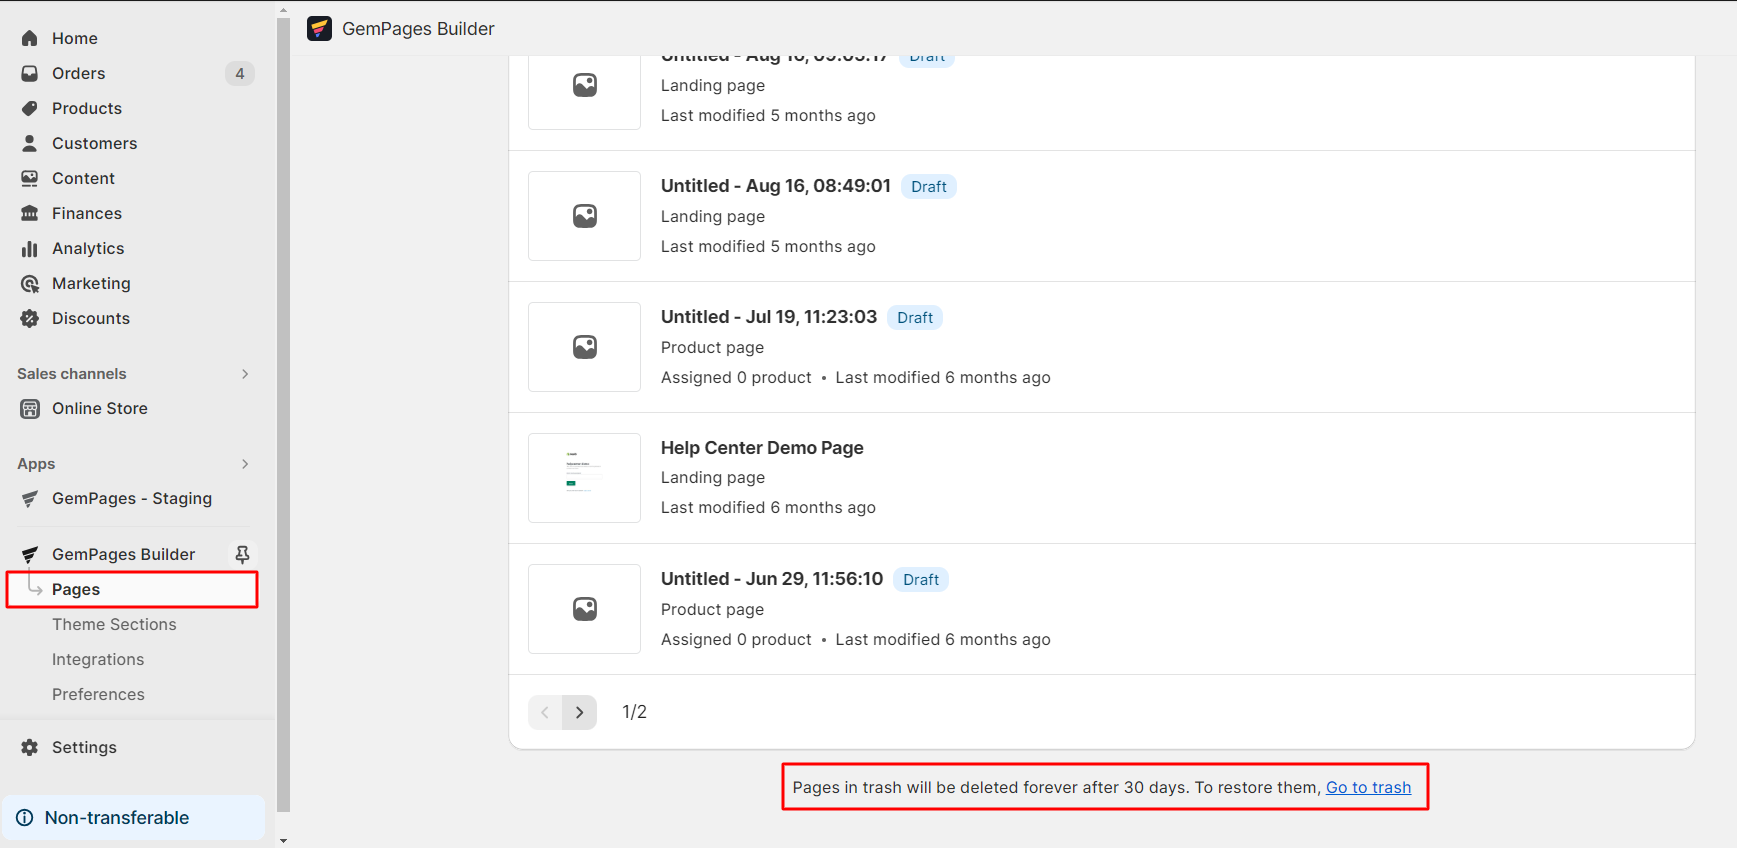Click the sidebar scrollbar down arrow
1737x848 pixels.
[x=283, y=840]
